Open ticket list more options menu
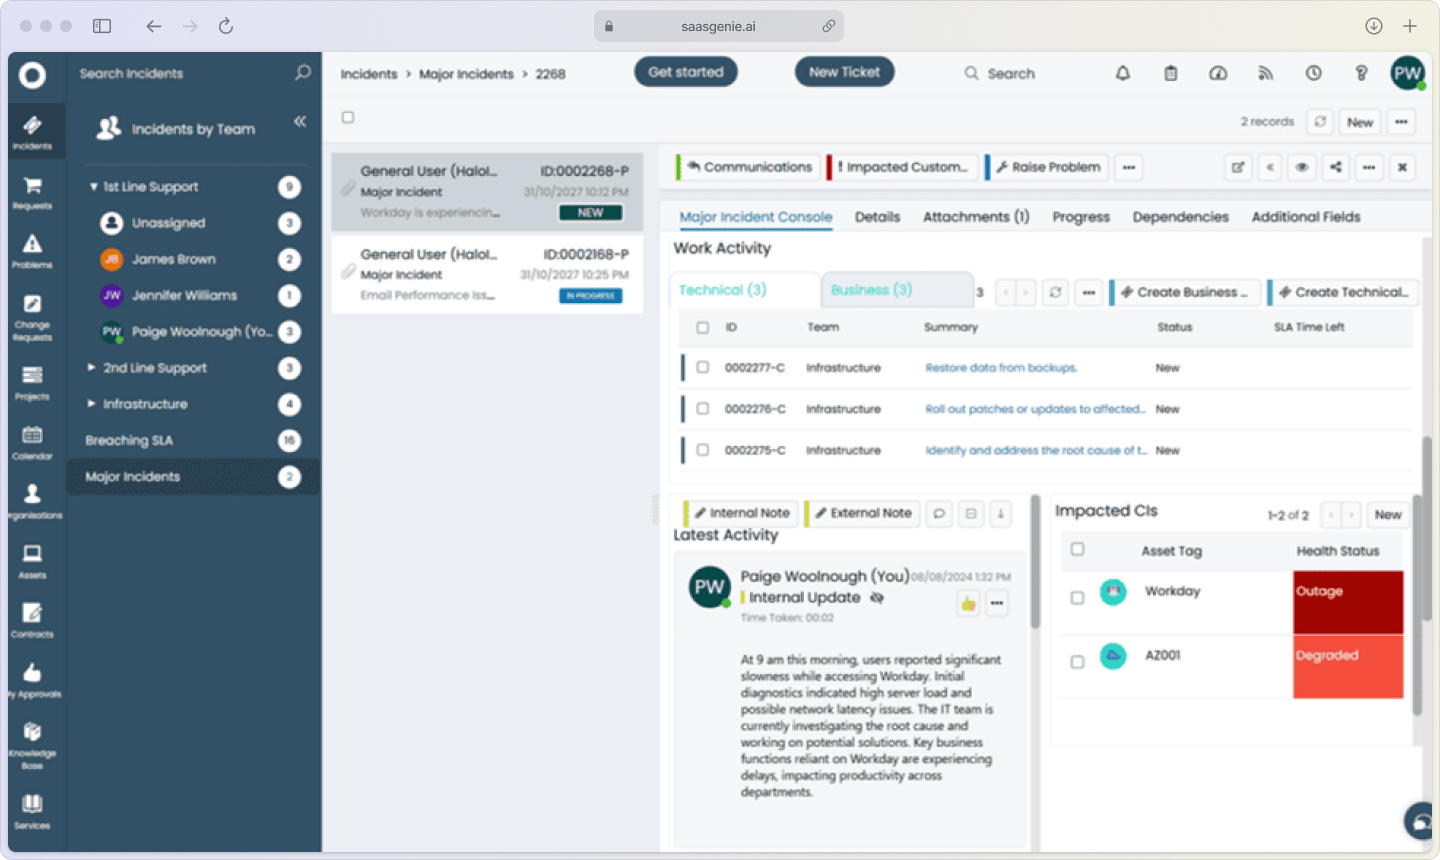 1402,122
